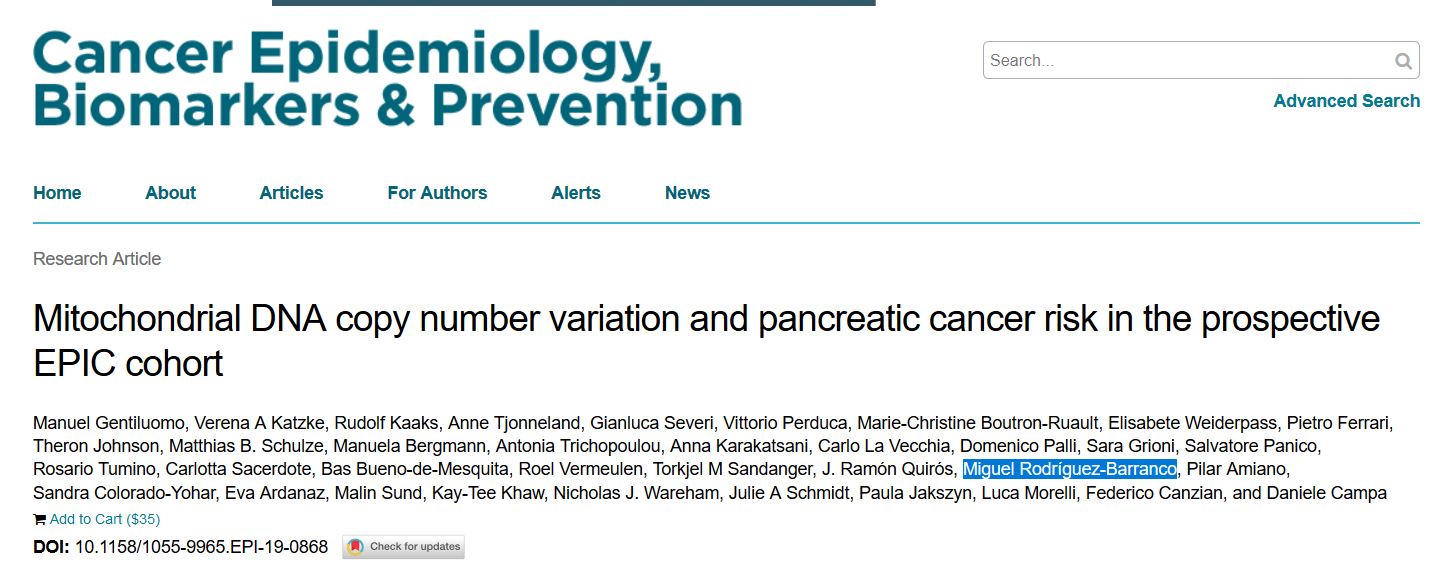The height and width of the screenshot is (582, 1450).
Task: Click the Research Article label
Action: 97,259
